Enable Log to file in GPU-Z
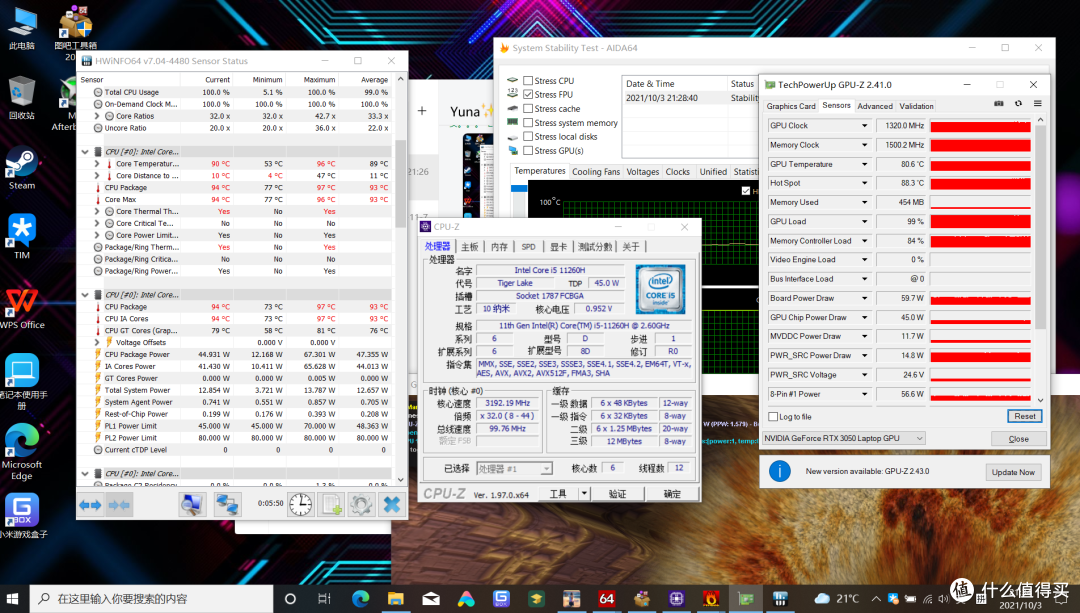The width and height of the screenshot is (1080, 613). 773,417
